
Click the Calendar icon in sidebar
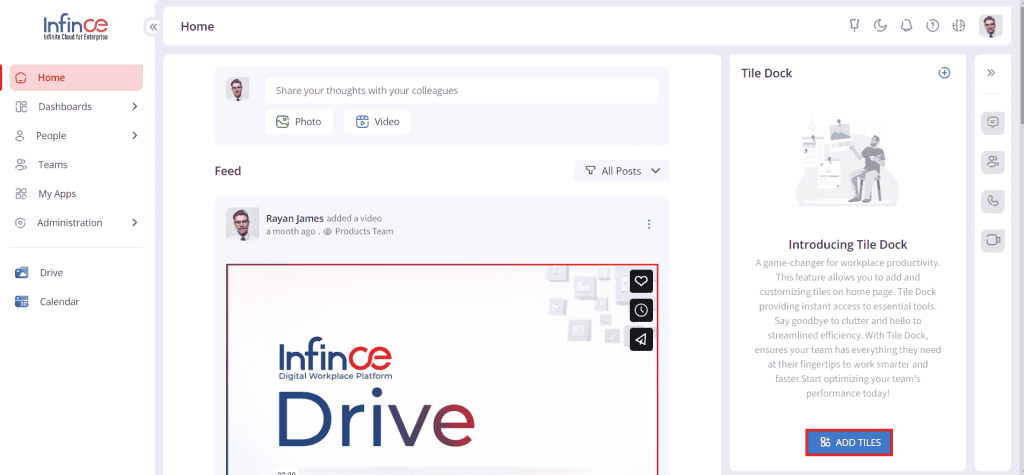point(22,302)
